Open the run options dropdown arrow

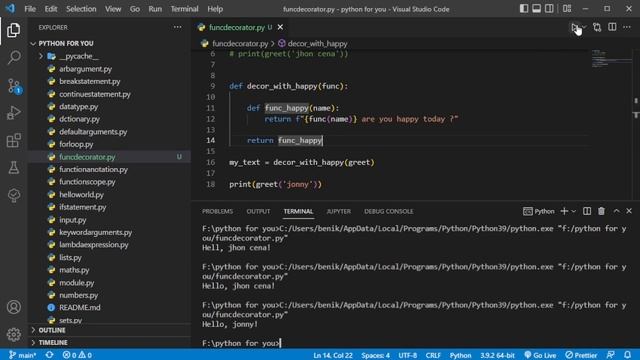tap(584, 27)
